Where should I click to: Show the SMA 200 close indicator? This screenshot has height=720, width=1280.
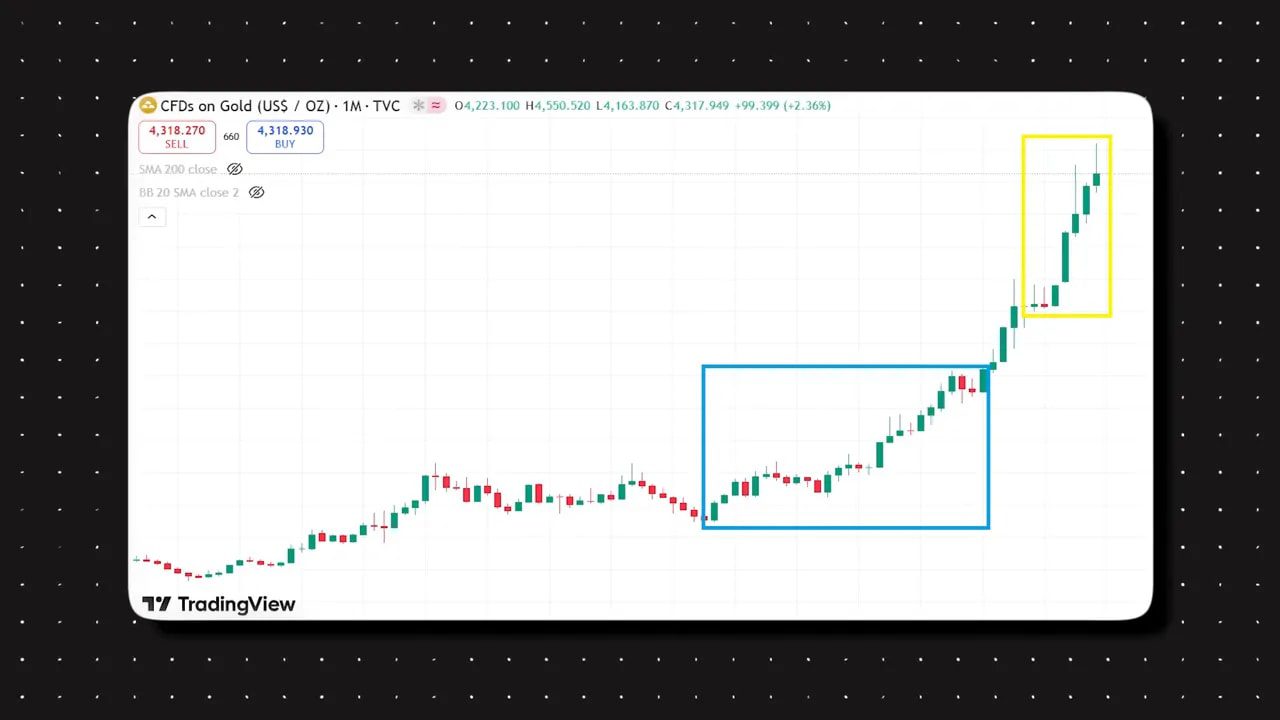coord(235,169)
